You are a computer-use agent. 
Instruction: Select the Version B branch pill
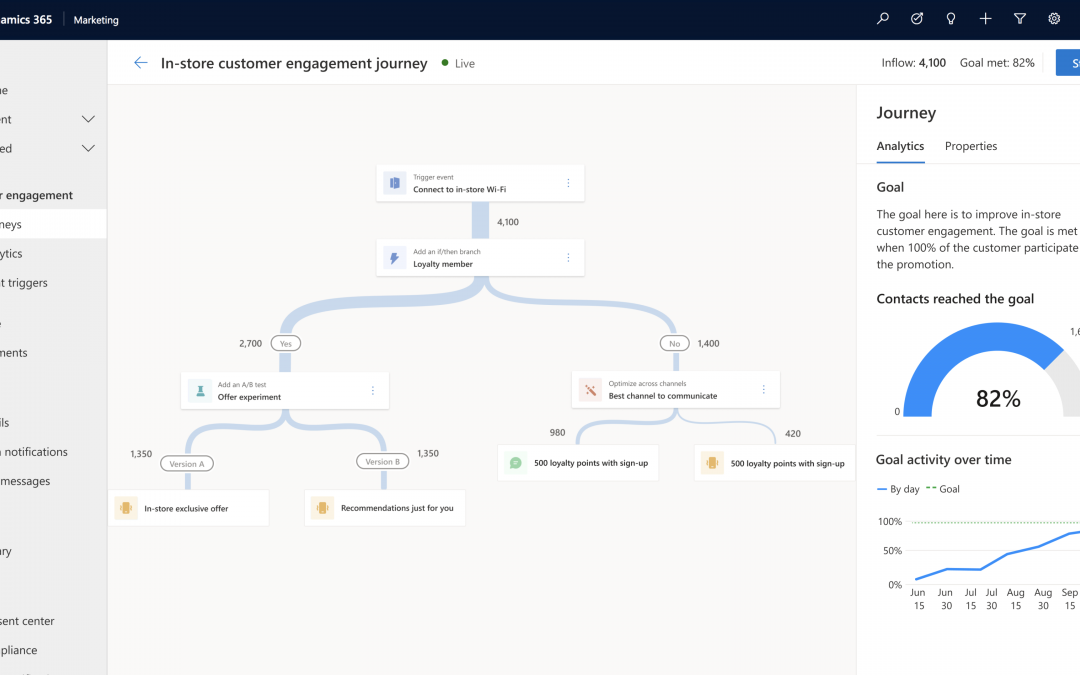click(x=382, y=461)
